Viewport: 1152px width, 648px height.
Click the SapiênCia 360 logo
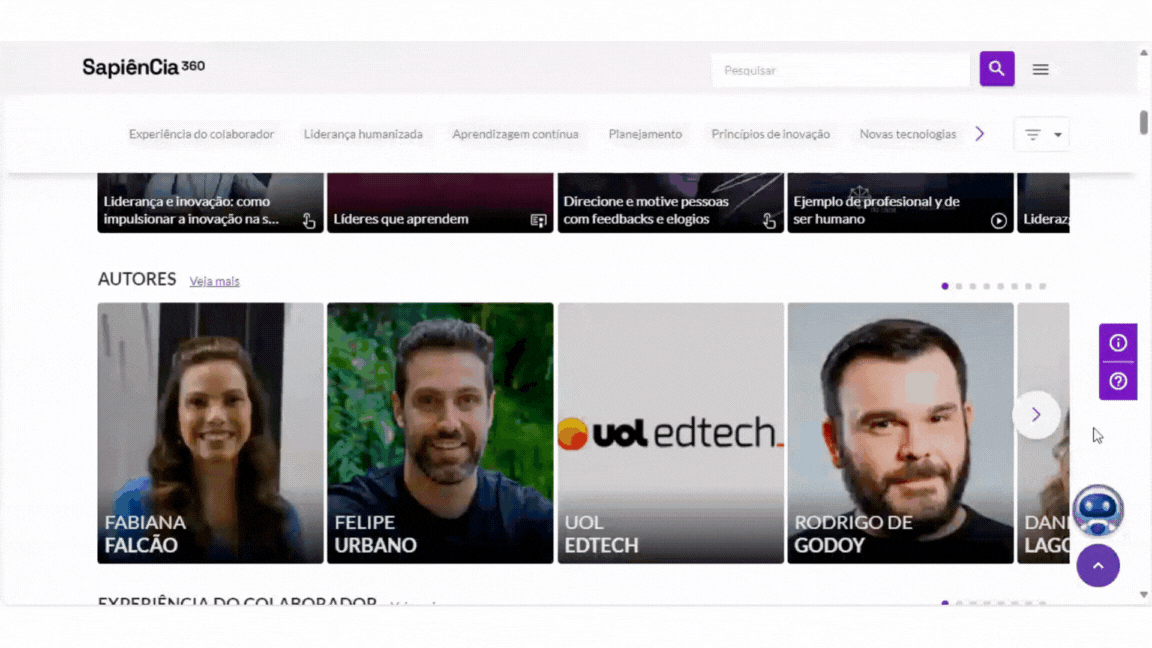click(144, 68)
